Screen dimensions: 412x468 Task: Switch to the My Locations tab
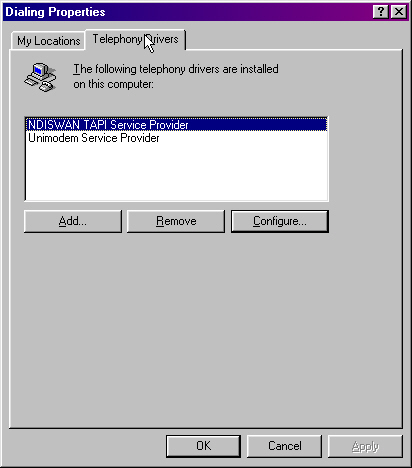tap(49, 41)
